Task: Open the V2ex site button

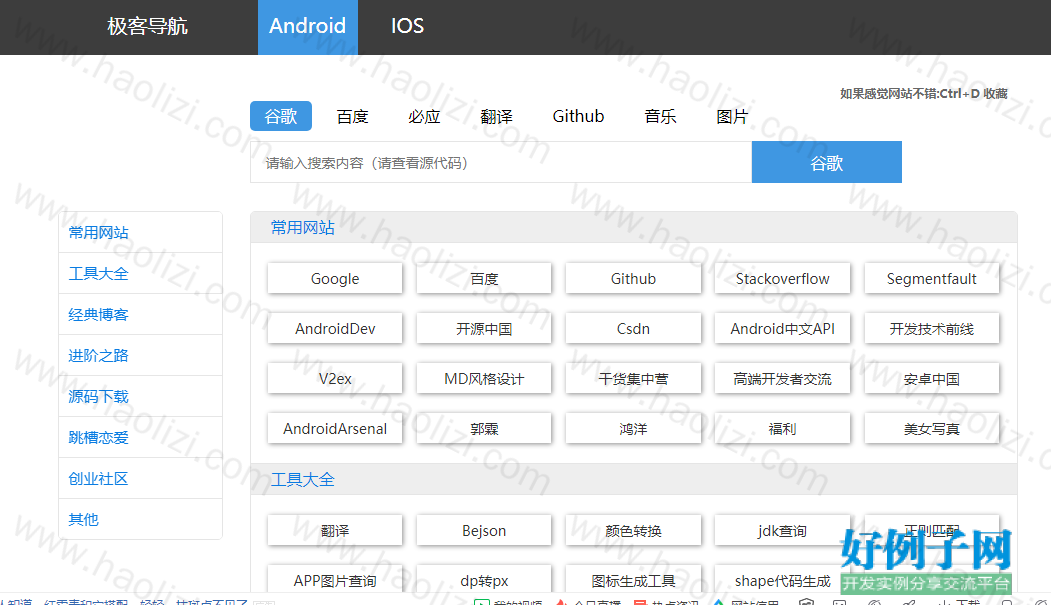Action: tap(335, 379)
